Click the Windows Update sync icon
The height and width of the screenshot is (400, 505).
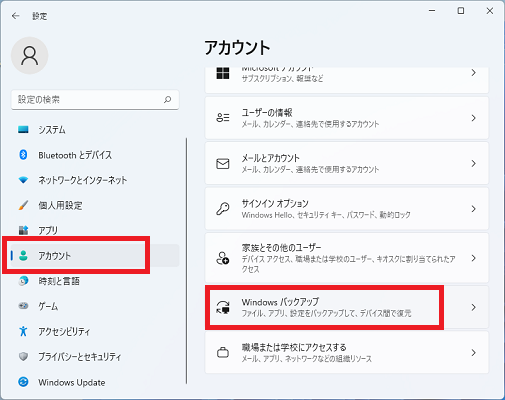point(23,382)
